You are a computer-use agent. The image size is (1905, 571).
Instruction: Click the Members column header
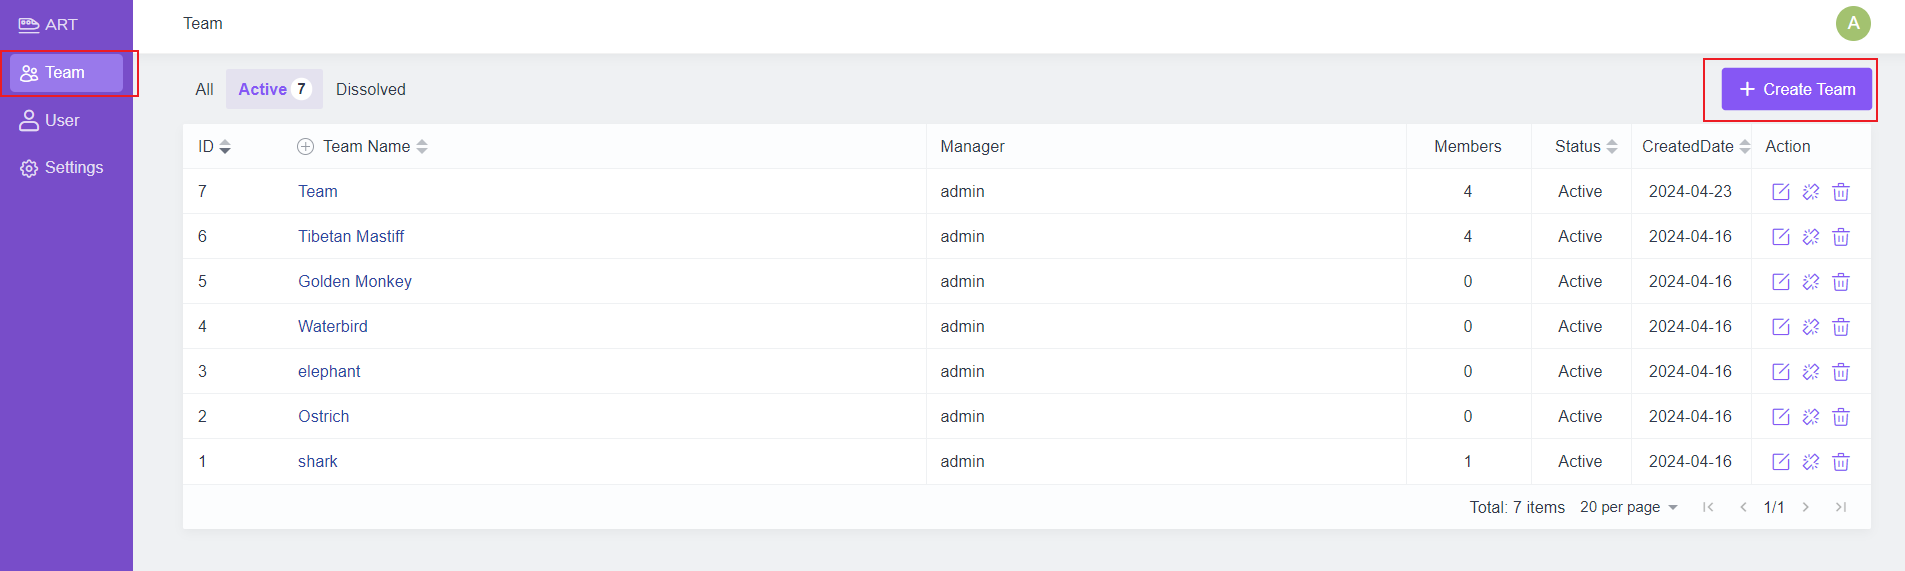click(1467, 147)
